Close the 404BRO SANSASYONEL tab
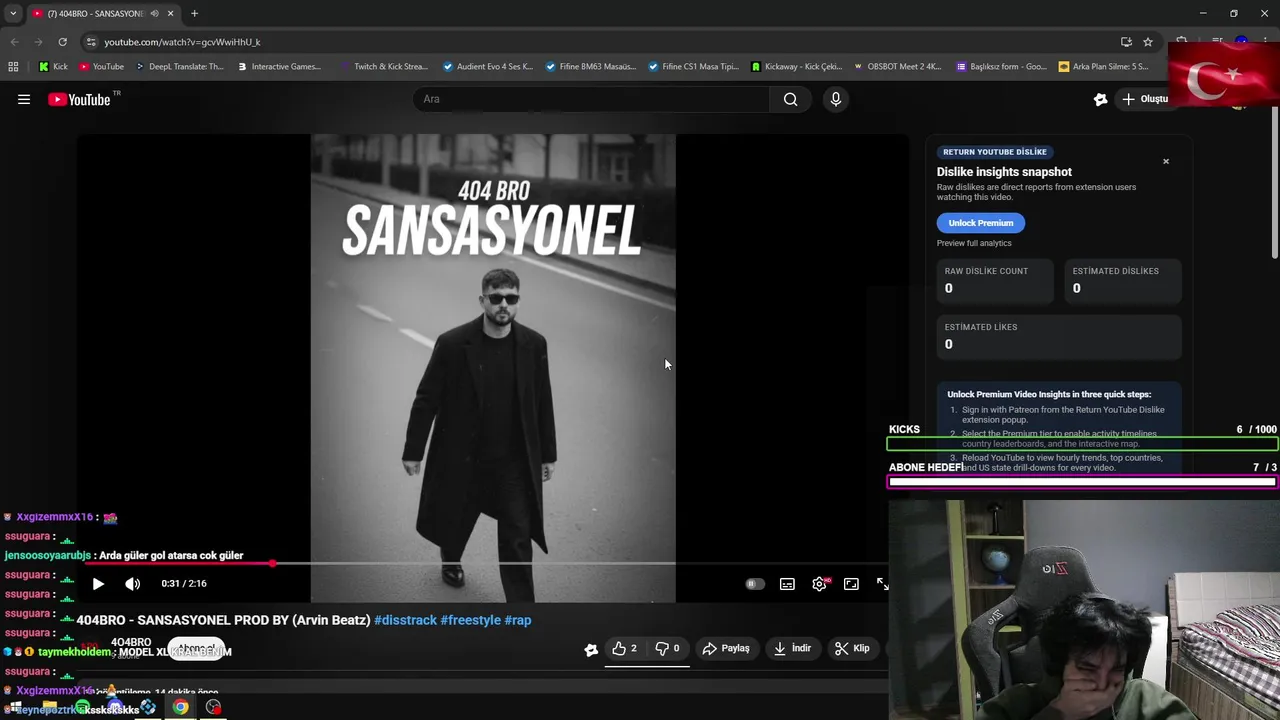 point(170,14)
